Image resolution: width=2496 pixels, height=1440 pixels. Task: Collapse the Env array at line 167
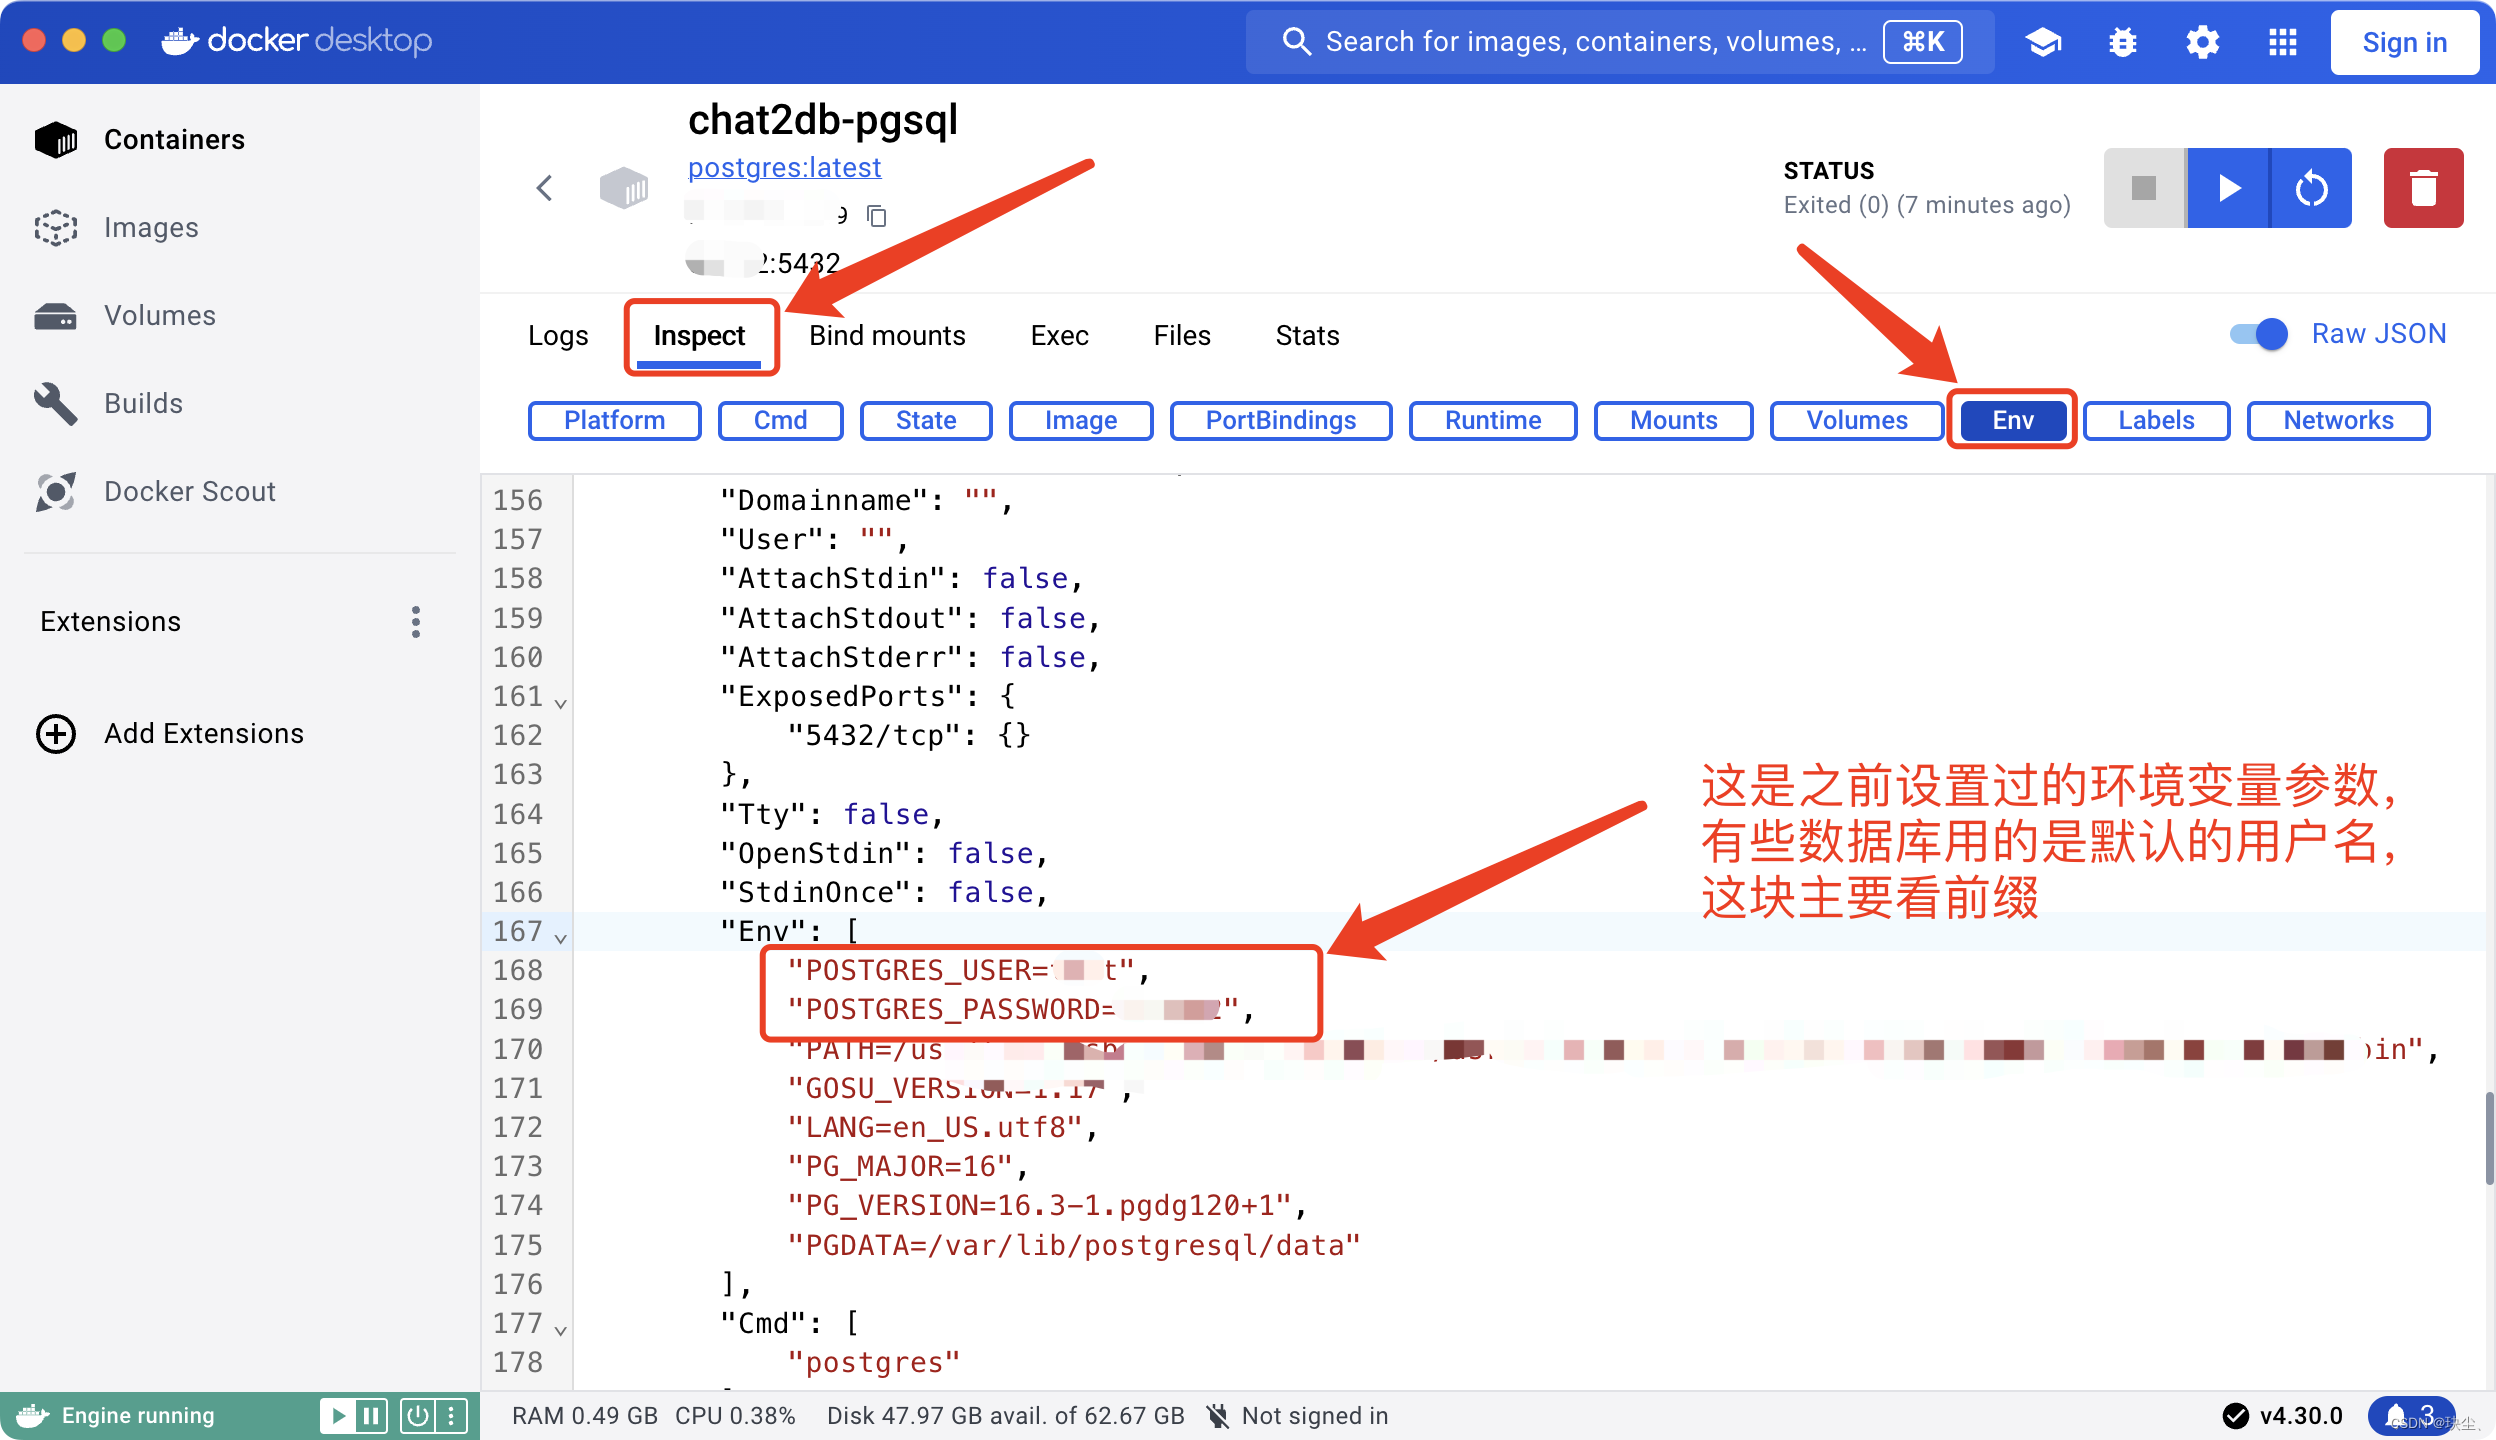coord(560,938)
